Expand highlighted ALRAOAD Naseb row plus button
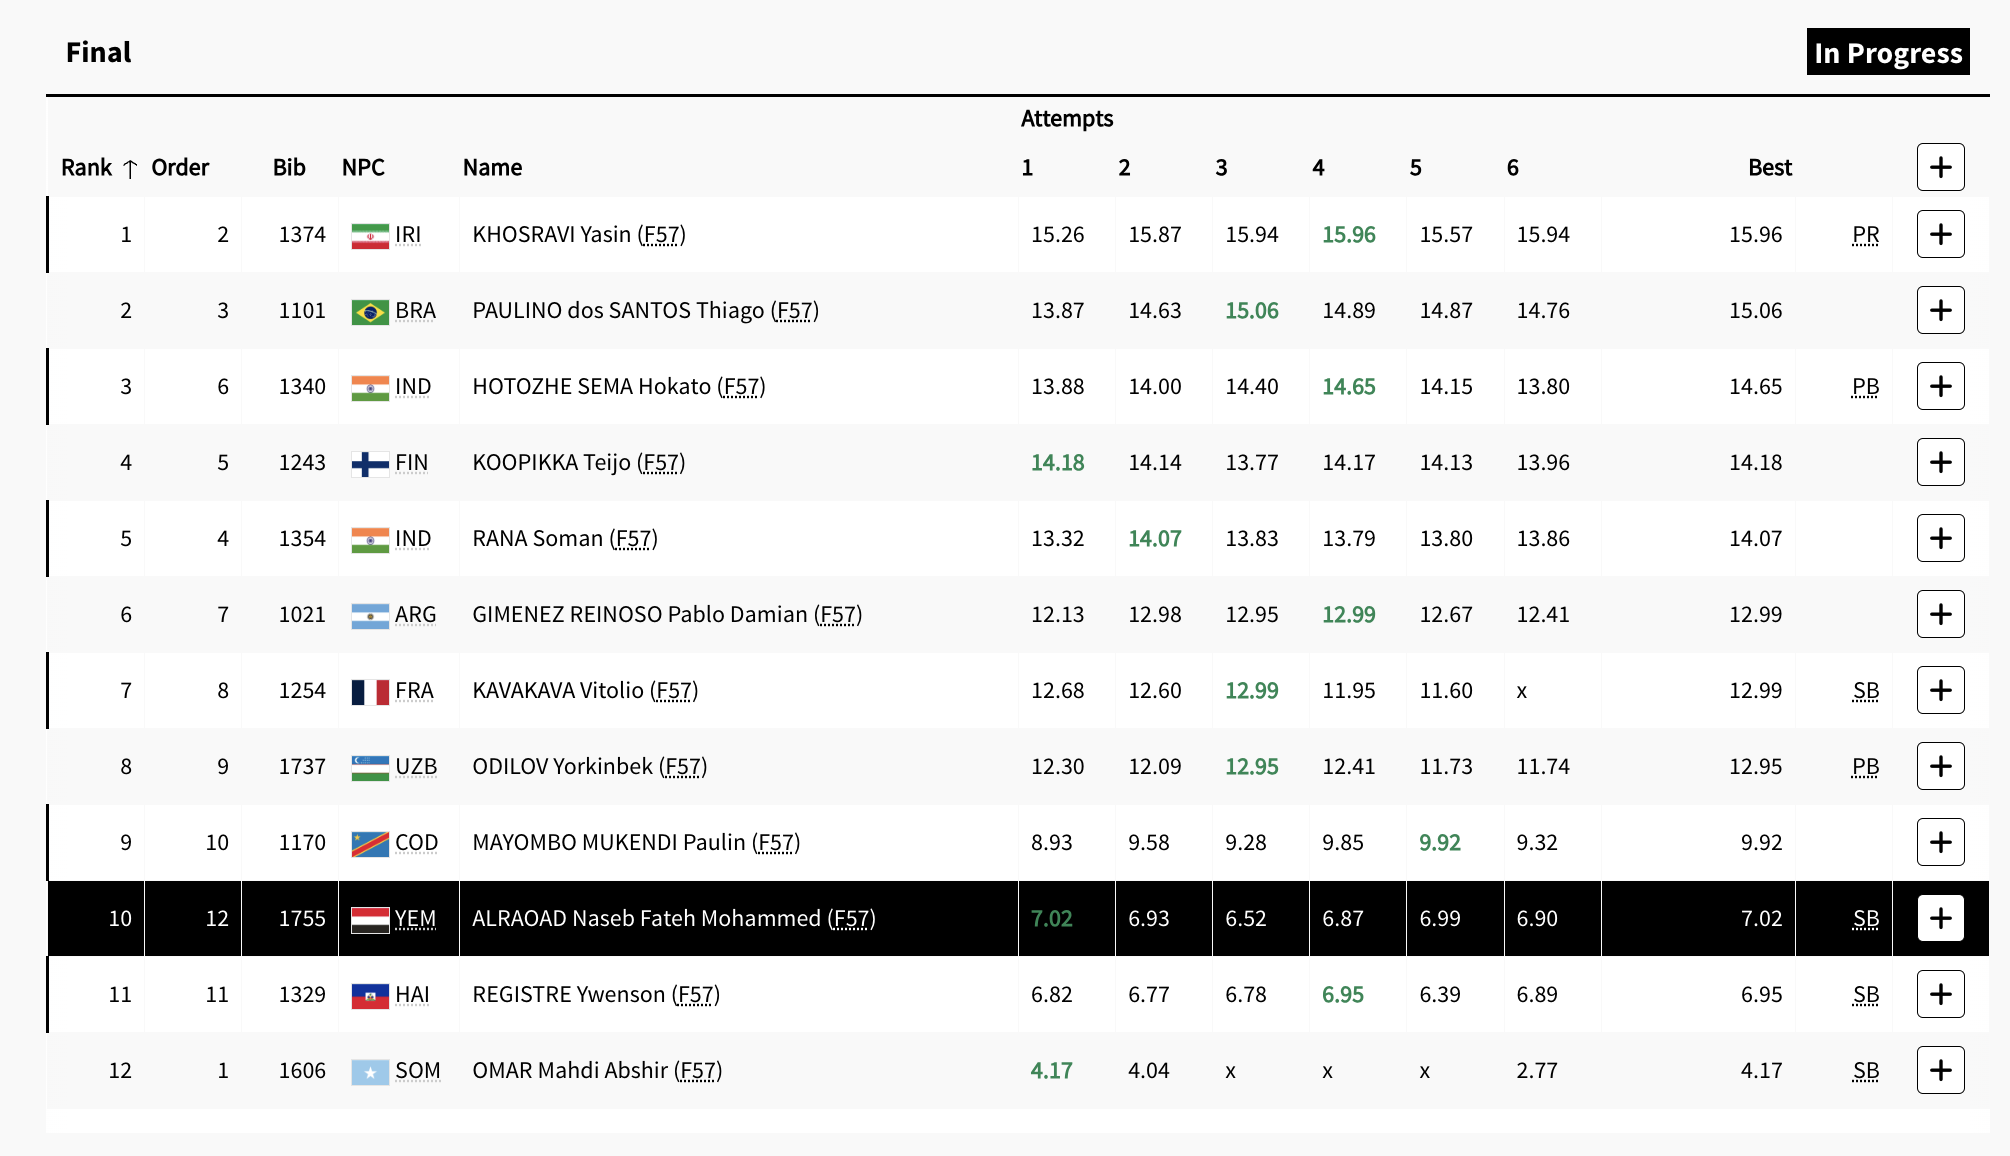This screenshot has height=1156, width=2010. tap(1940, 918)
